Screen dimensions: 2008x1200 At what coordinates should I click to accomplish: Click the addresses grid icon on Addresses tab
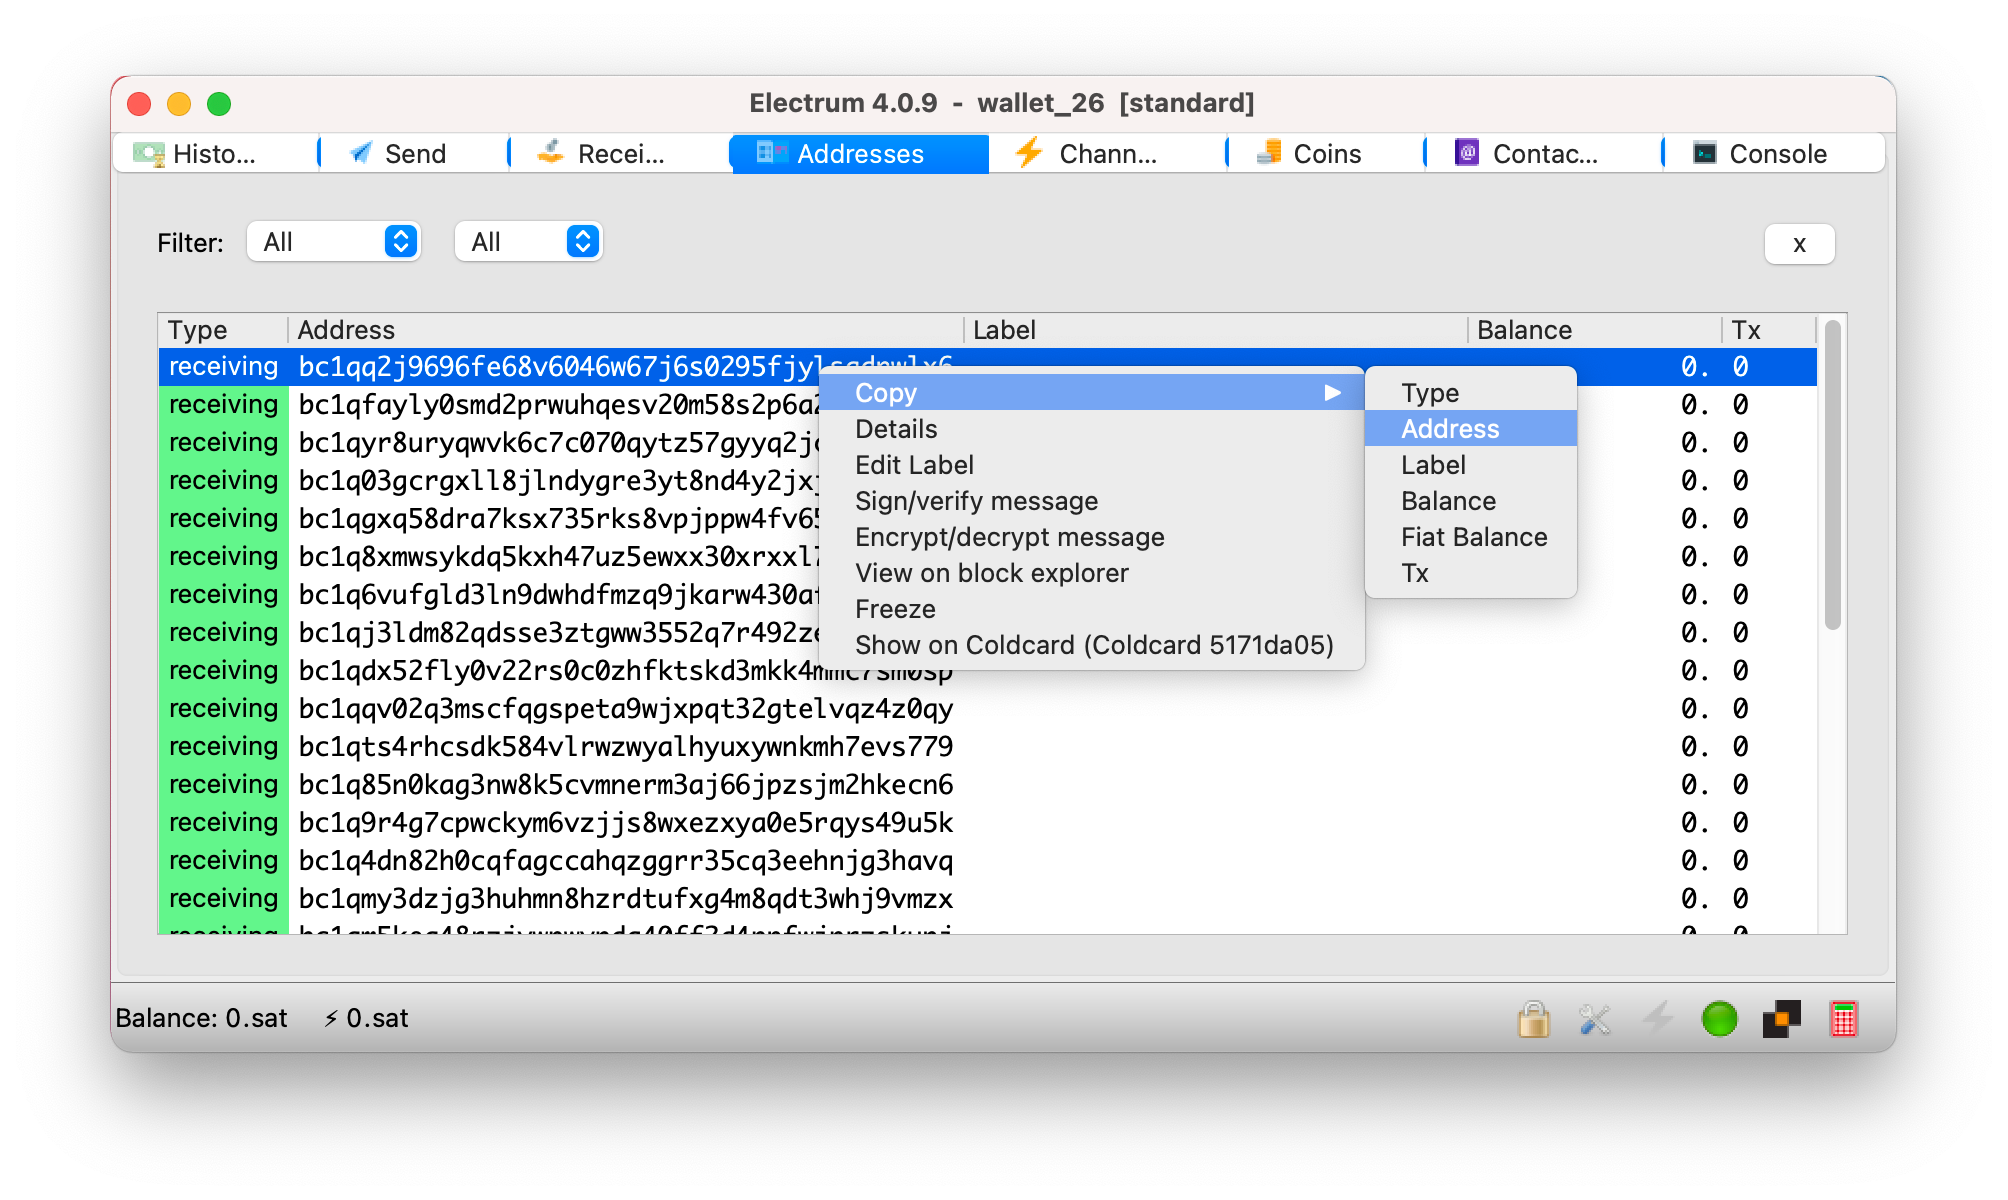pyautogui.click(x=771, y=152)
